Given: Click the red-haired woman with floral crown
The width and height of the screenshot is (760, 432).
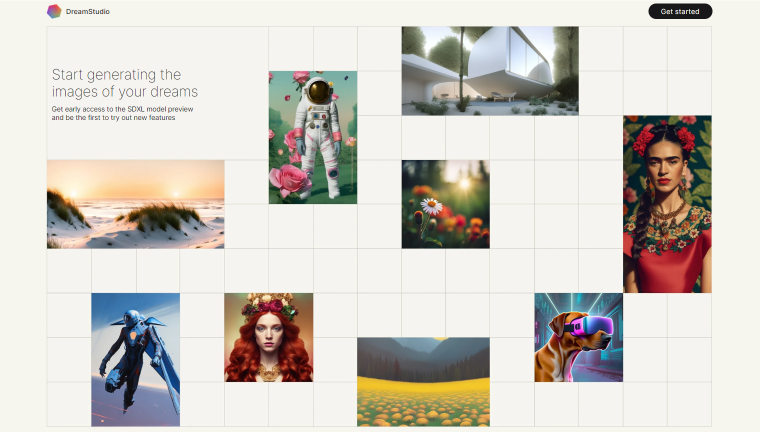Looking at the screenshot, I should (x=269, y=337).
